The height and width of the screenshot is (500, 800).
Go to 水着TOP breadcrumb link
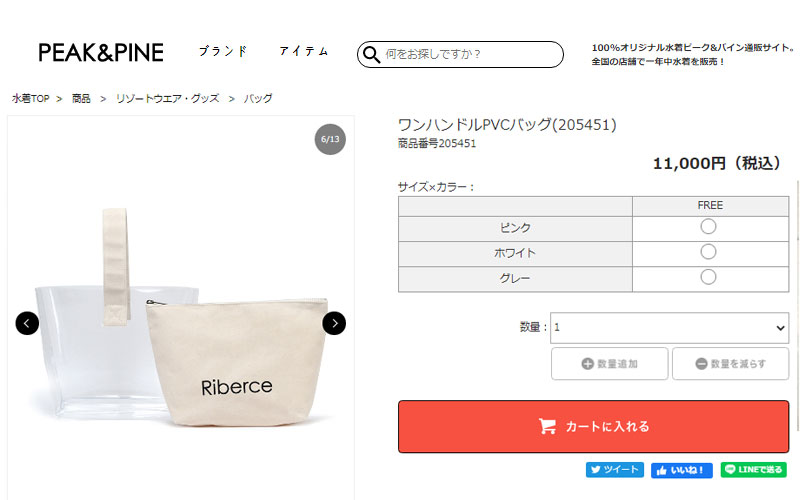click(x=31, y=99)
